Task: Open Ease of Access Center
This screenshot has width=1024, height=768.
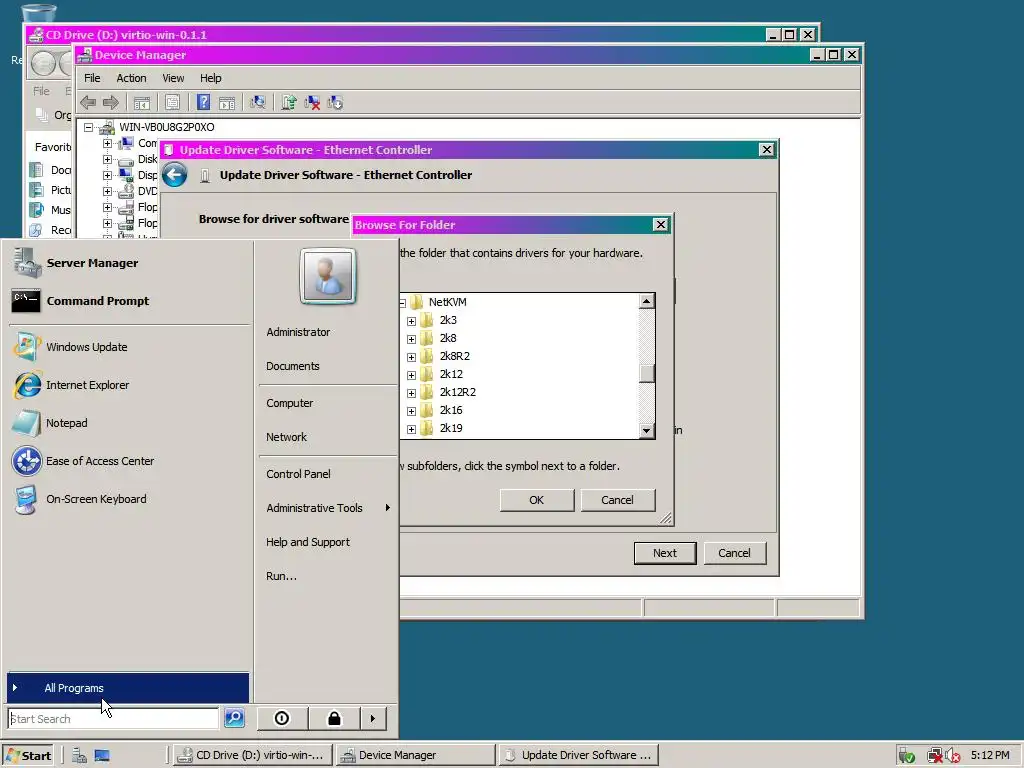Action: click(129, 460)
